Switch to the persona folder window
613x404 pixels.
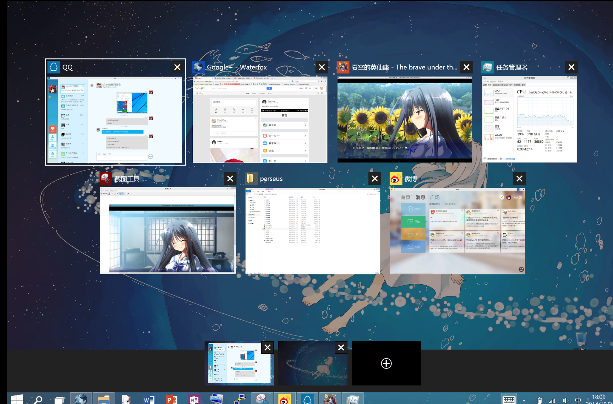click(x=313, y=229)
